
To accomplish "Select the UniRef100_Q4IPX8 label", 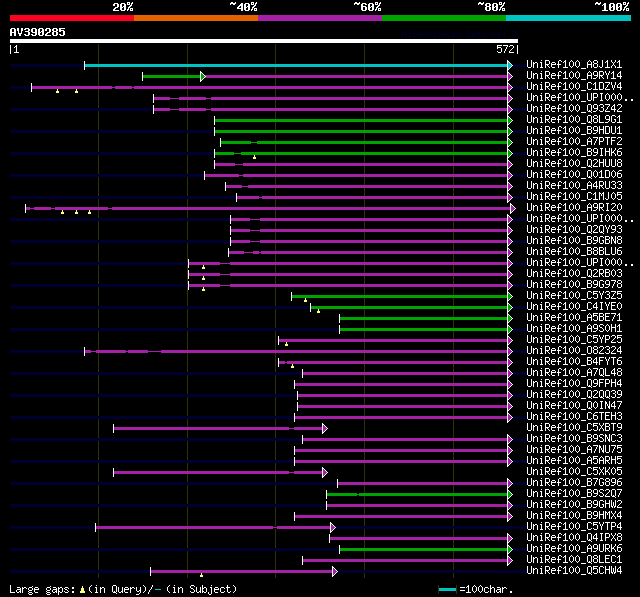I will (x=574, y=538).
